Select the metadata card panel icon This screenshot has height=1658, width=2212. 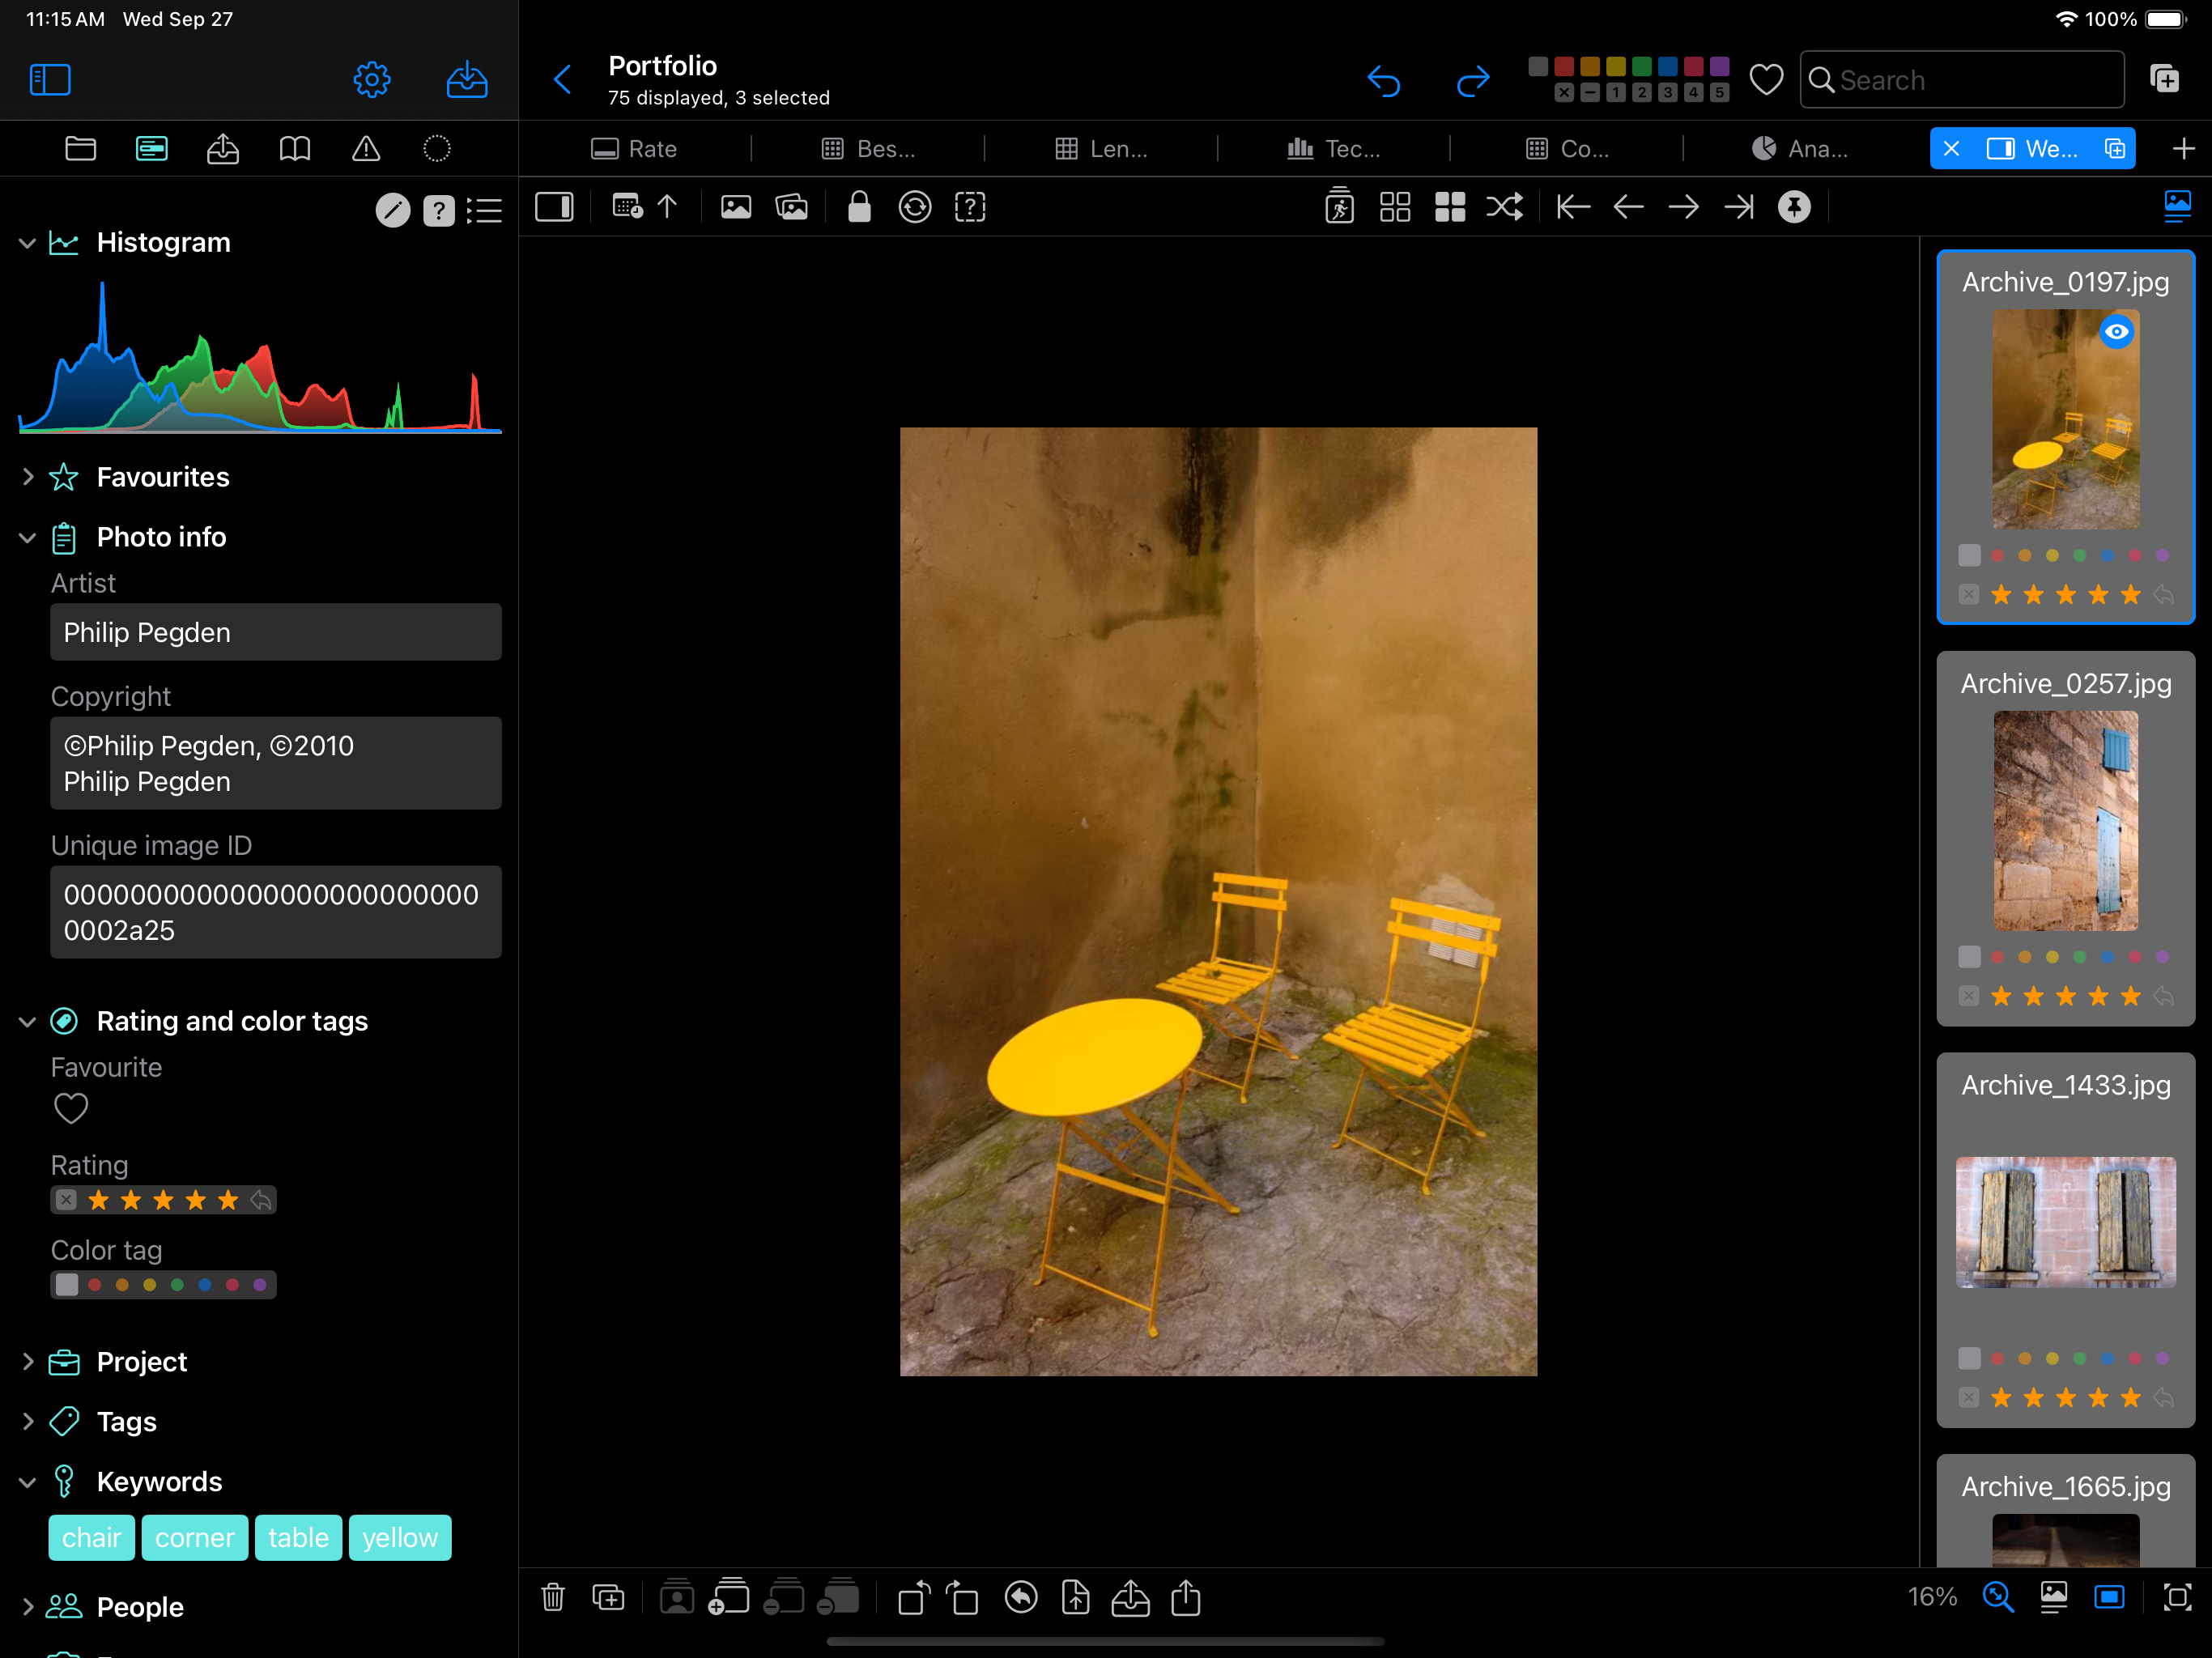pos(152,149)
